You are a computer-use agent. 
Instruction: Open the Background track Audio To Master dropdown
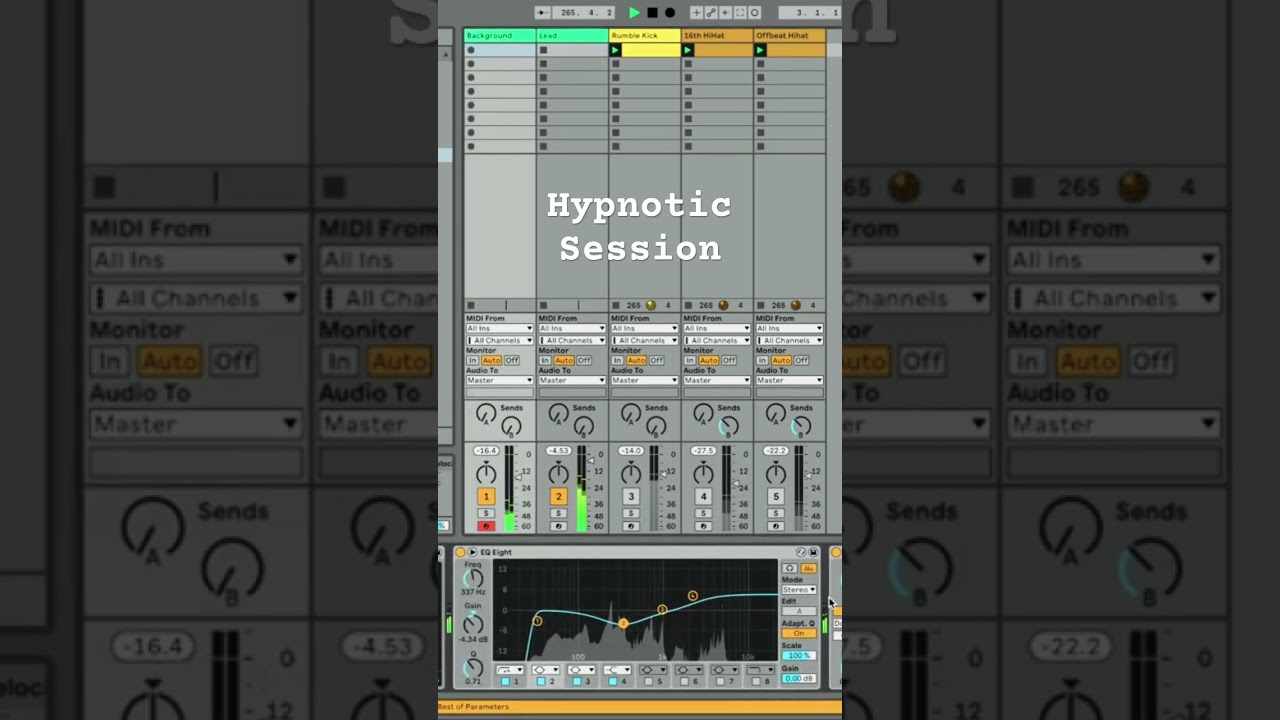click(x=500, y=380)
